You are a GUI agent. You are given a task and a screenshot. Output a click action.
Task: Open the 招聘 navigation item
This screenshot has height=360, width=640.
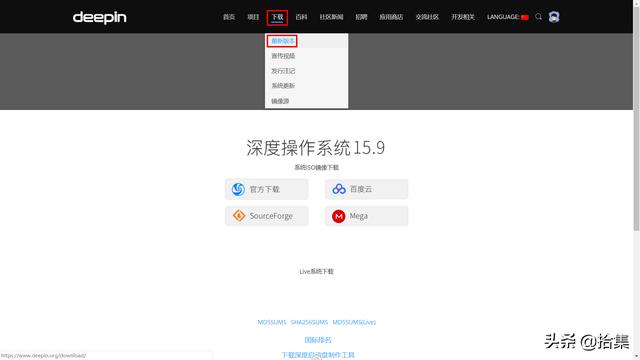[361, 17]
